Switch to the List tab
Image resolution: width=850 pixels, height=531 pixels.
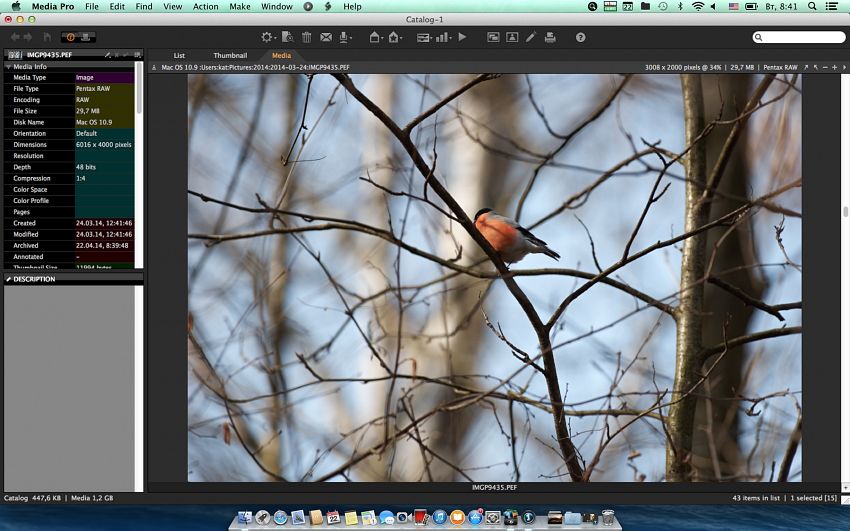pyautogui.click(x=179, y=55)
